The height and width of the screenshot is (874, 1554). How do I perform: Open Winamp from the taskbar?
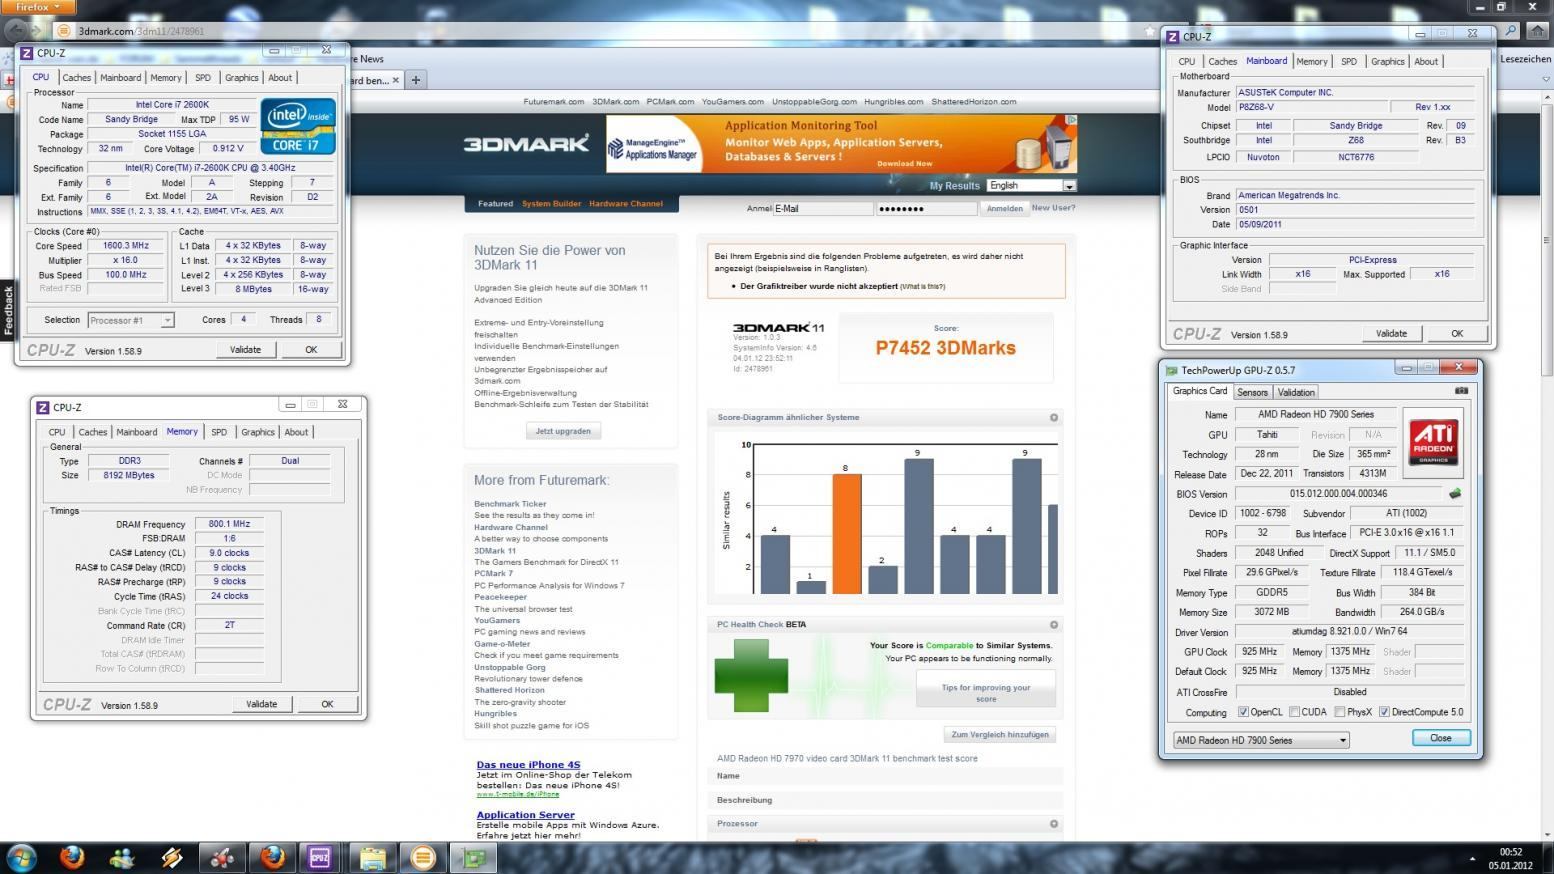tap(172, 857)
